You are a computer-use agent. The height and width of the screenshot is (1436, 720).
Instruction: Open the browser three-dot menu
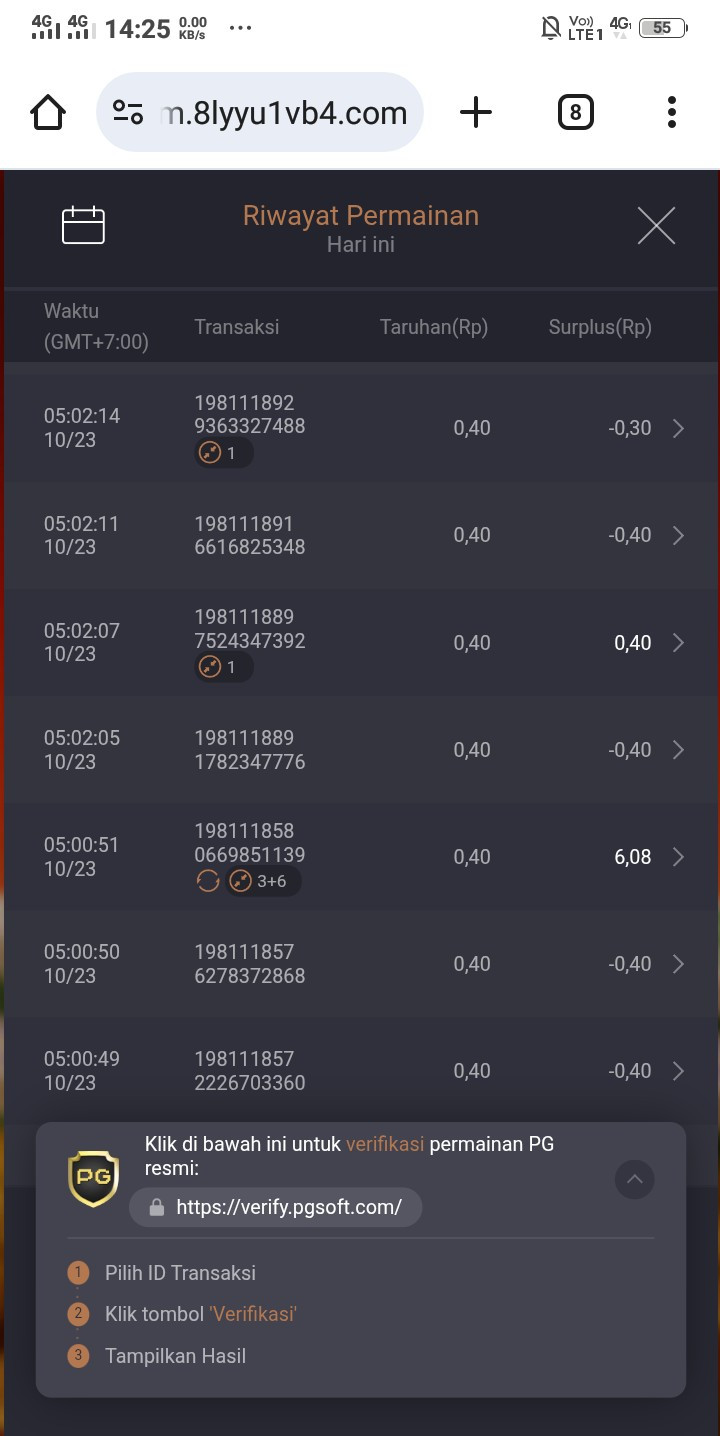[672, 112]
